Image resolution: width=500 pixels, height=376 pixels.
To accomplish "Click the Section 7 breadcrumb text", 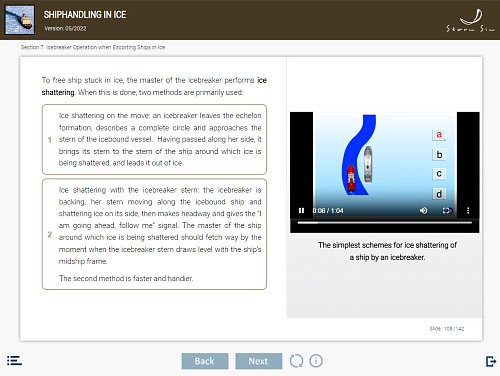I will click(x=93, y=47).
